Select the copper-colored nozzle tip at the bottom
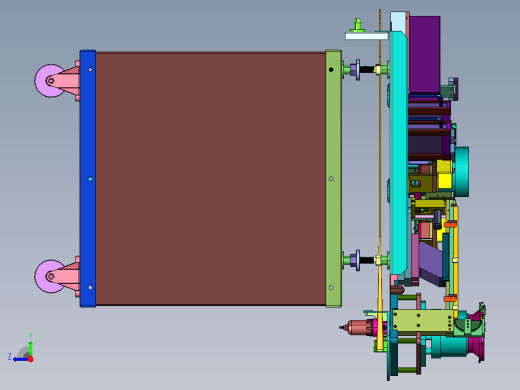Image resolution: width=520 pixels, height=390 pixels. click(x=357, y=327)
